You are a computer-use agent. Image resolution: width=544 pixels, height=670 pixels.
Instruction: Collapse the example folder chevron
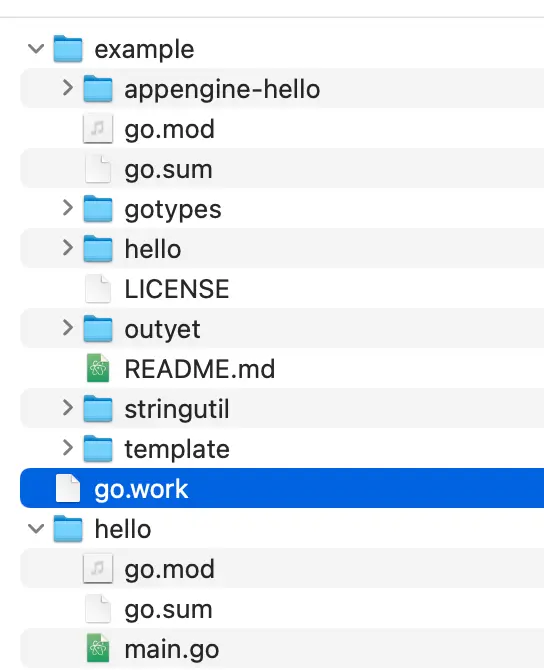[36, 48]
